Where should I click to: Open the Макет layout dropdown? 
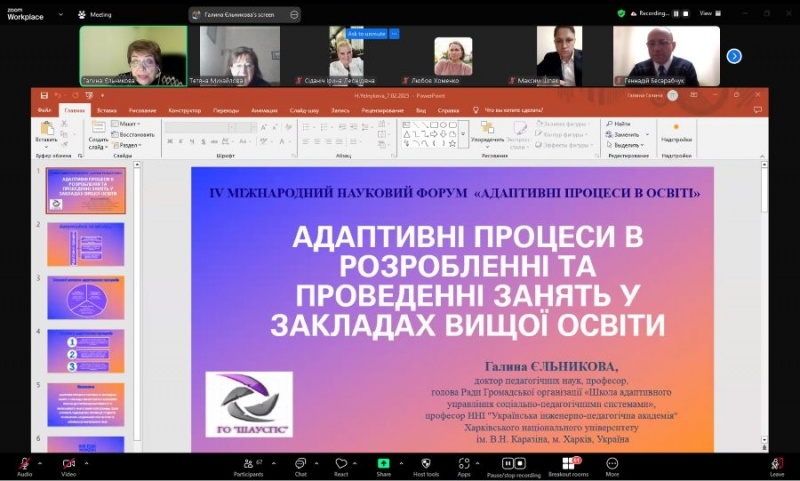126,123
